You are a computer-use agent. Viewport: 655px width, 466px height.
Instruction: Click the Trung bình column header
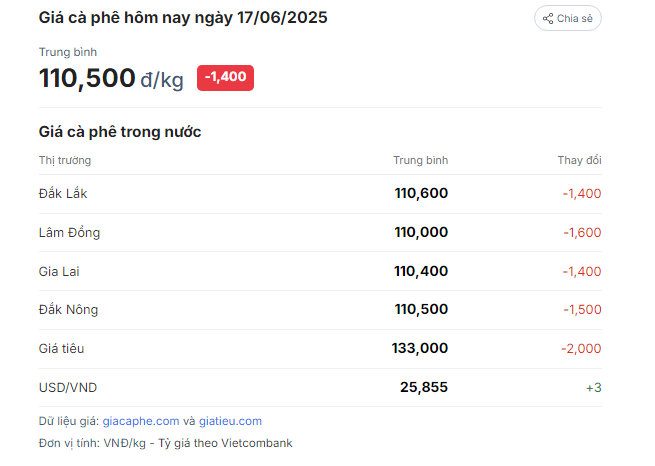click(421, 160)
